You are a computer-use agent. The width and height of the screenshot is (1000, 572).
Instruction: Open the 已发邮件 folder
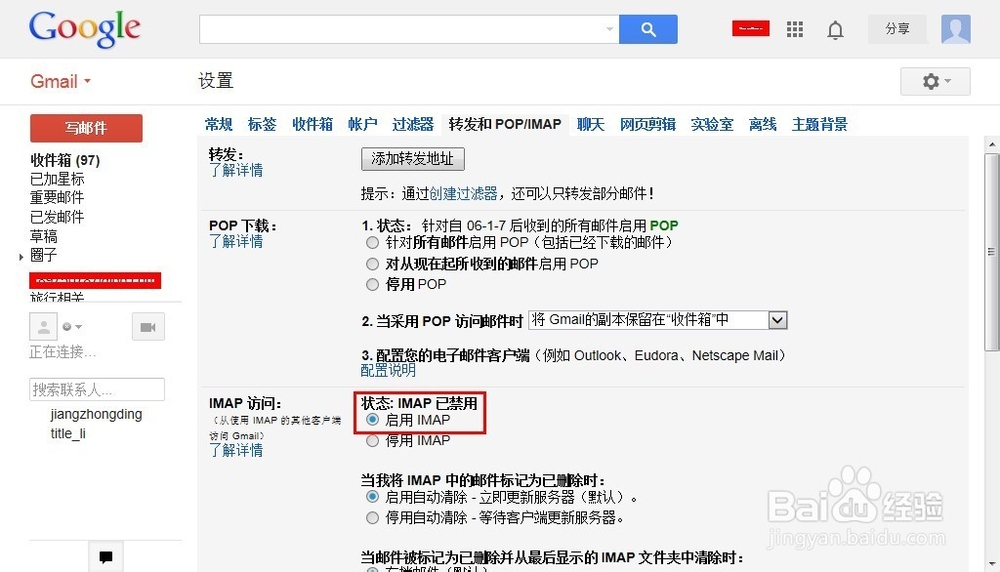pyautogui.click(x=57, y=217)
